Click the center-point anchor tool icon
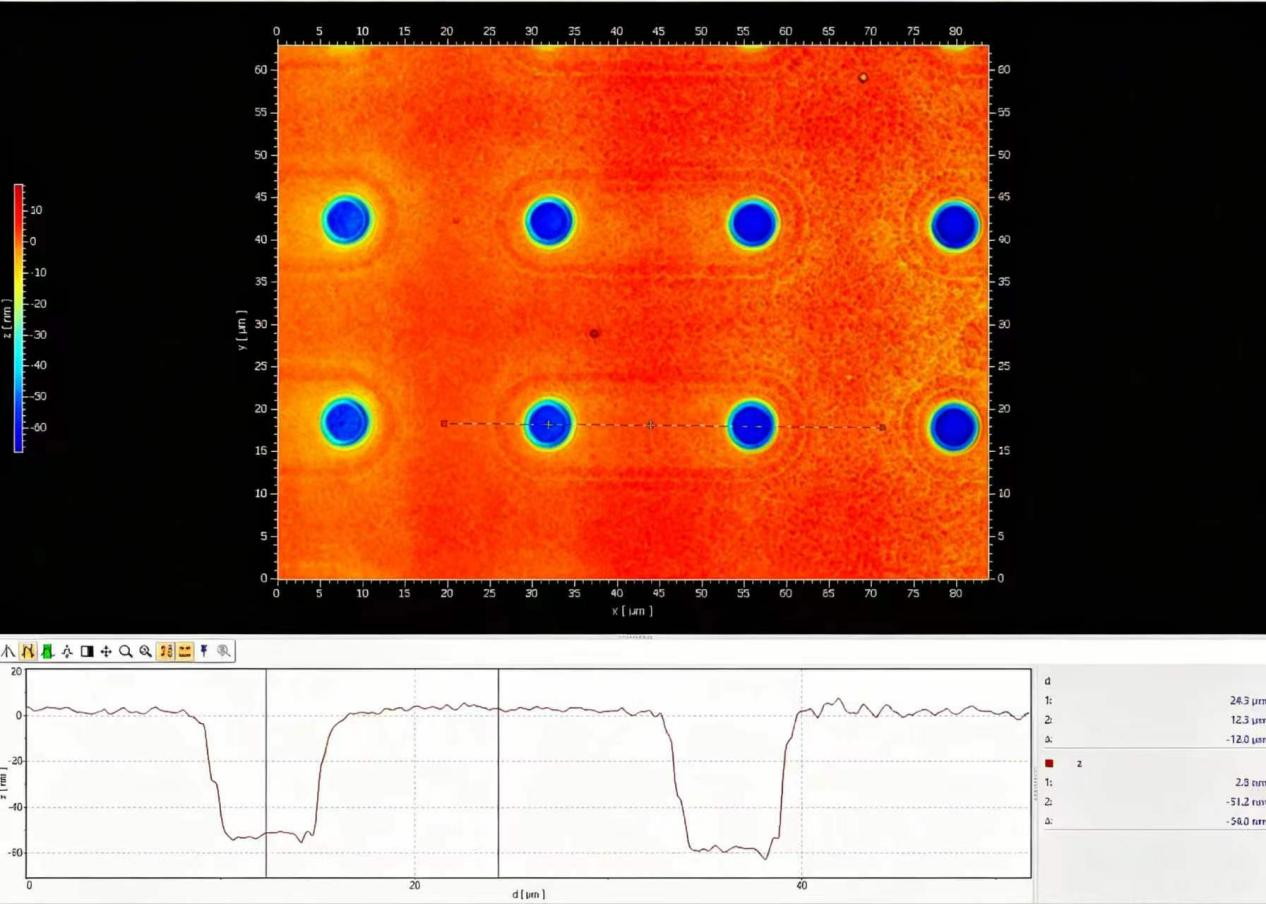 click(67, 651)
